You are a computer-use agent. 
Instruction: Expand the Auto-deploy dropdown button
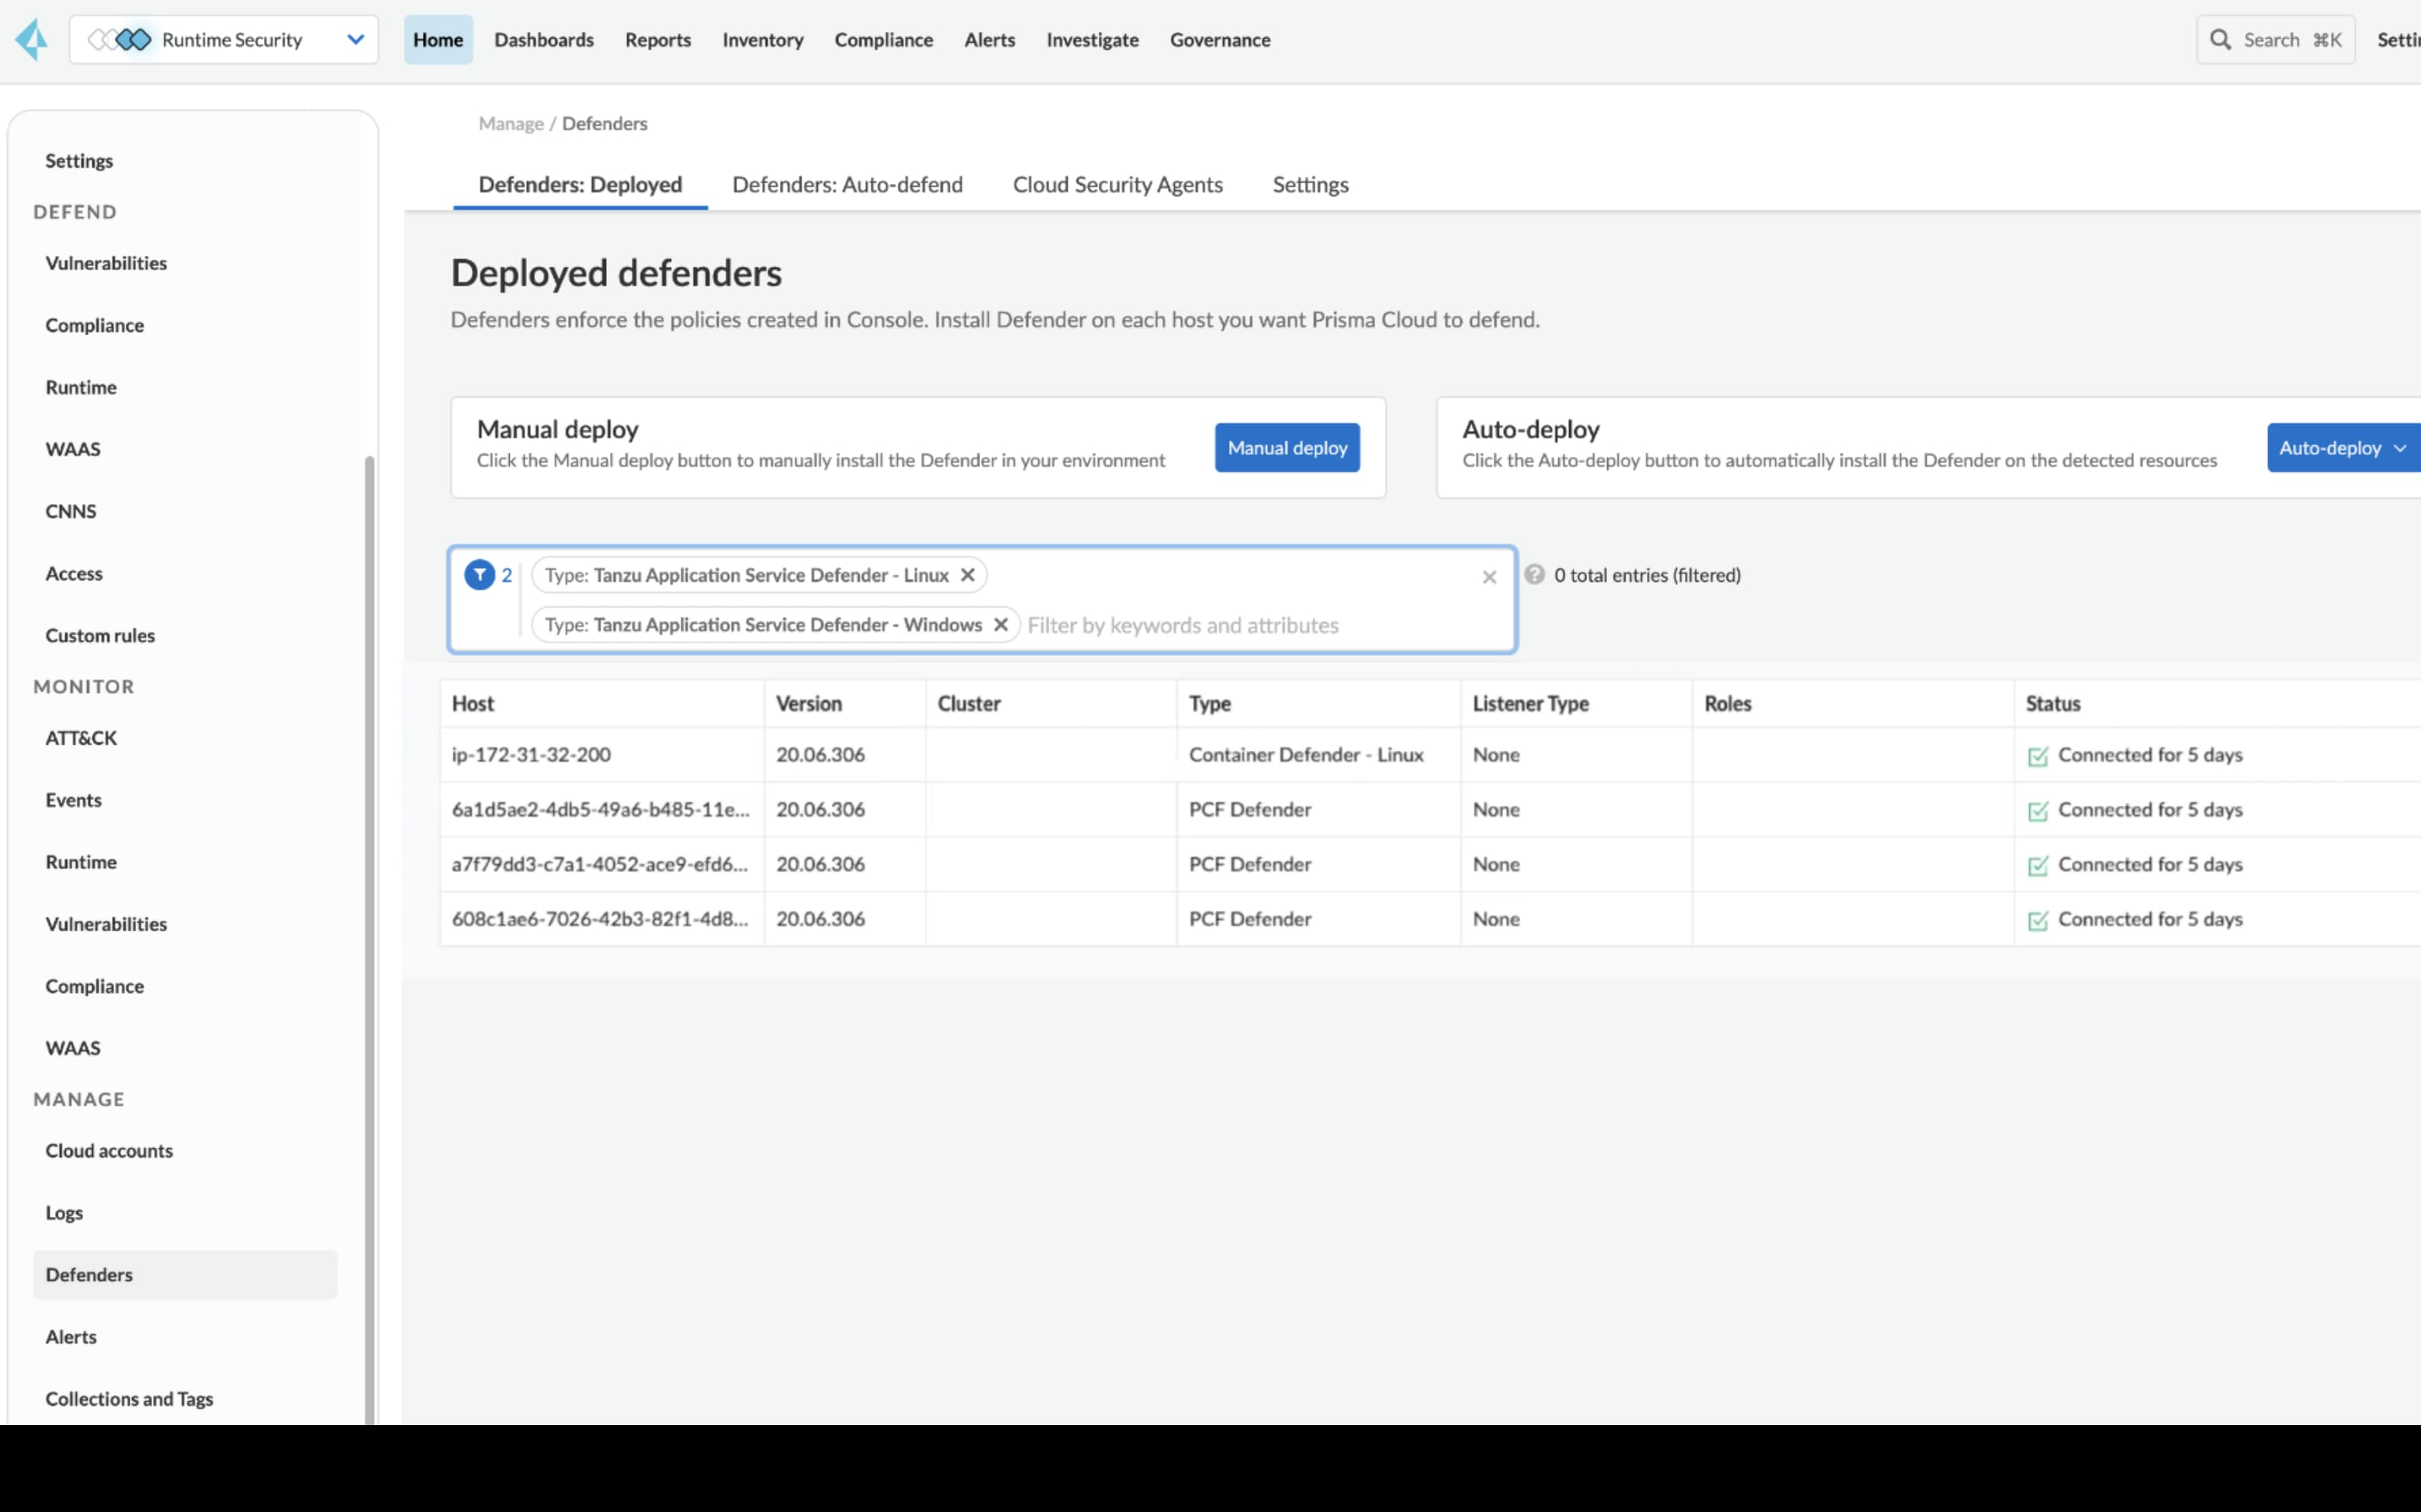pos(2400,448)
